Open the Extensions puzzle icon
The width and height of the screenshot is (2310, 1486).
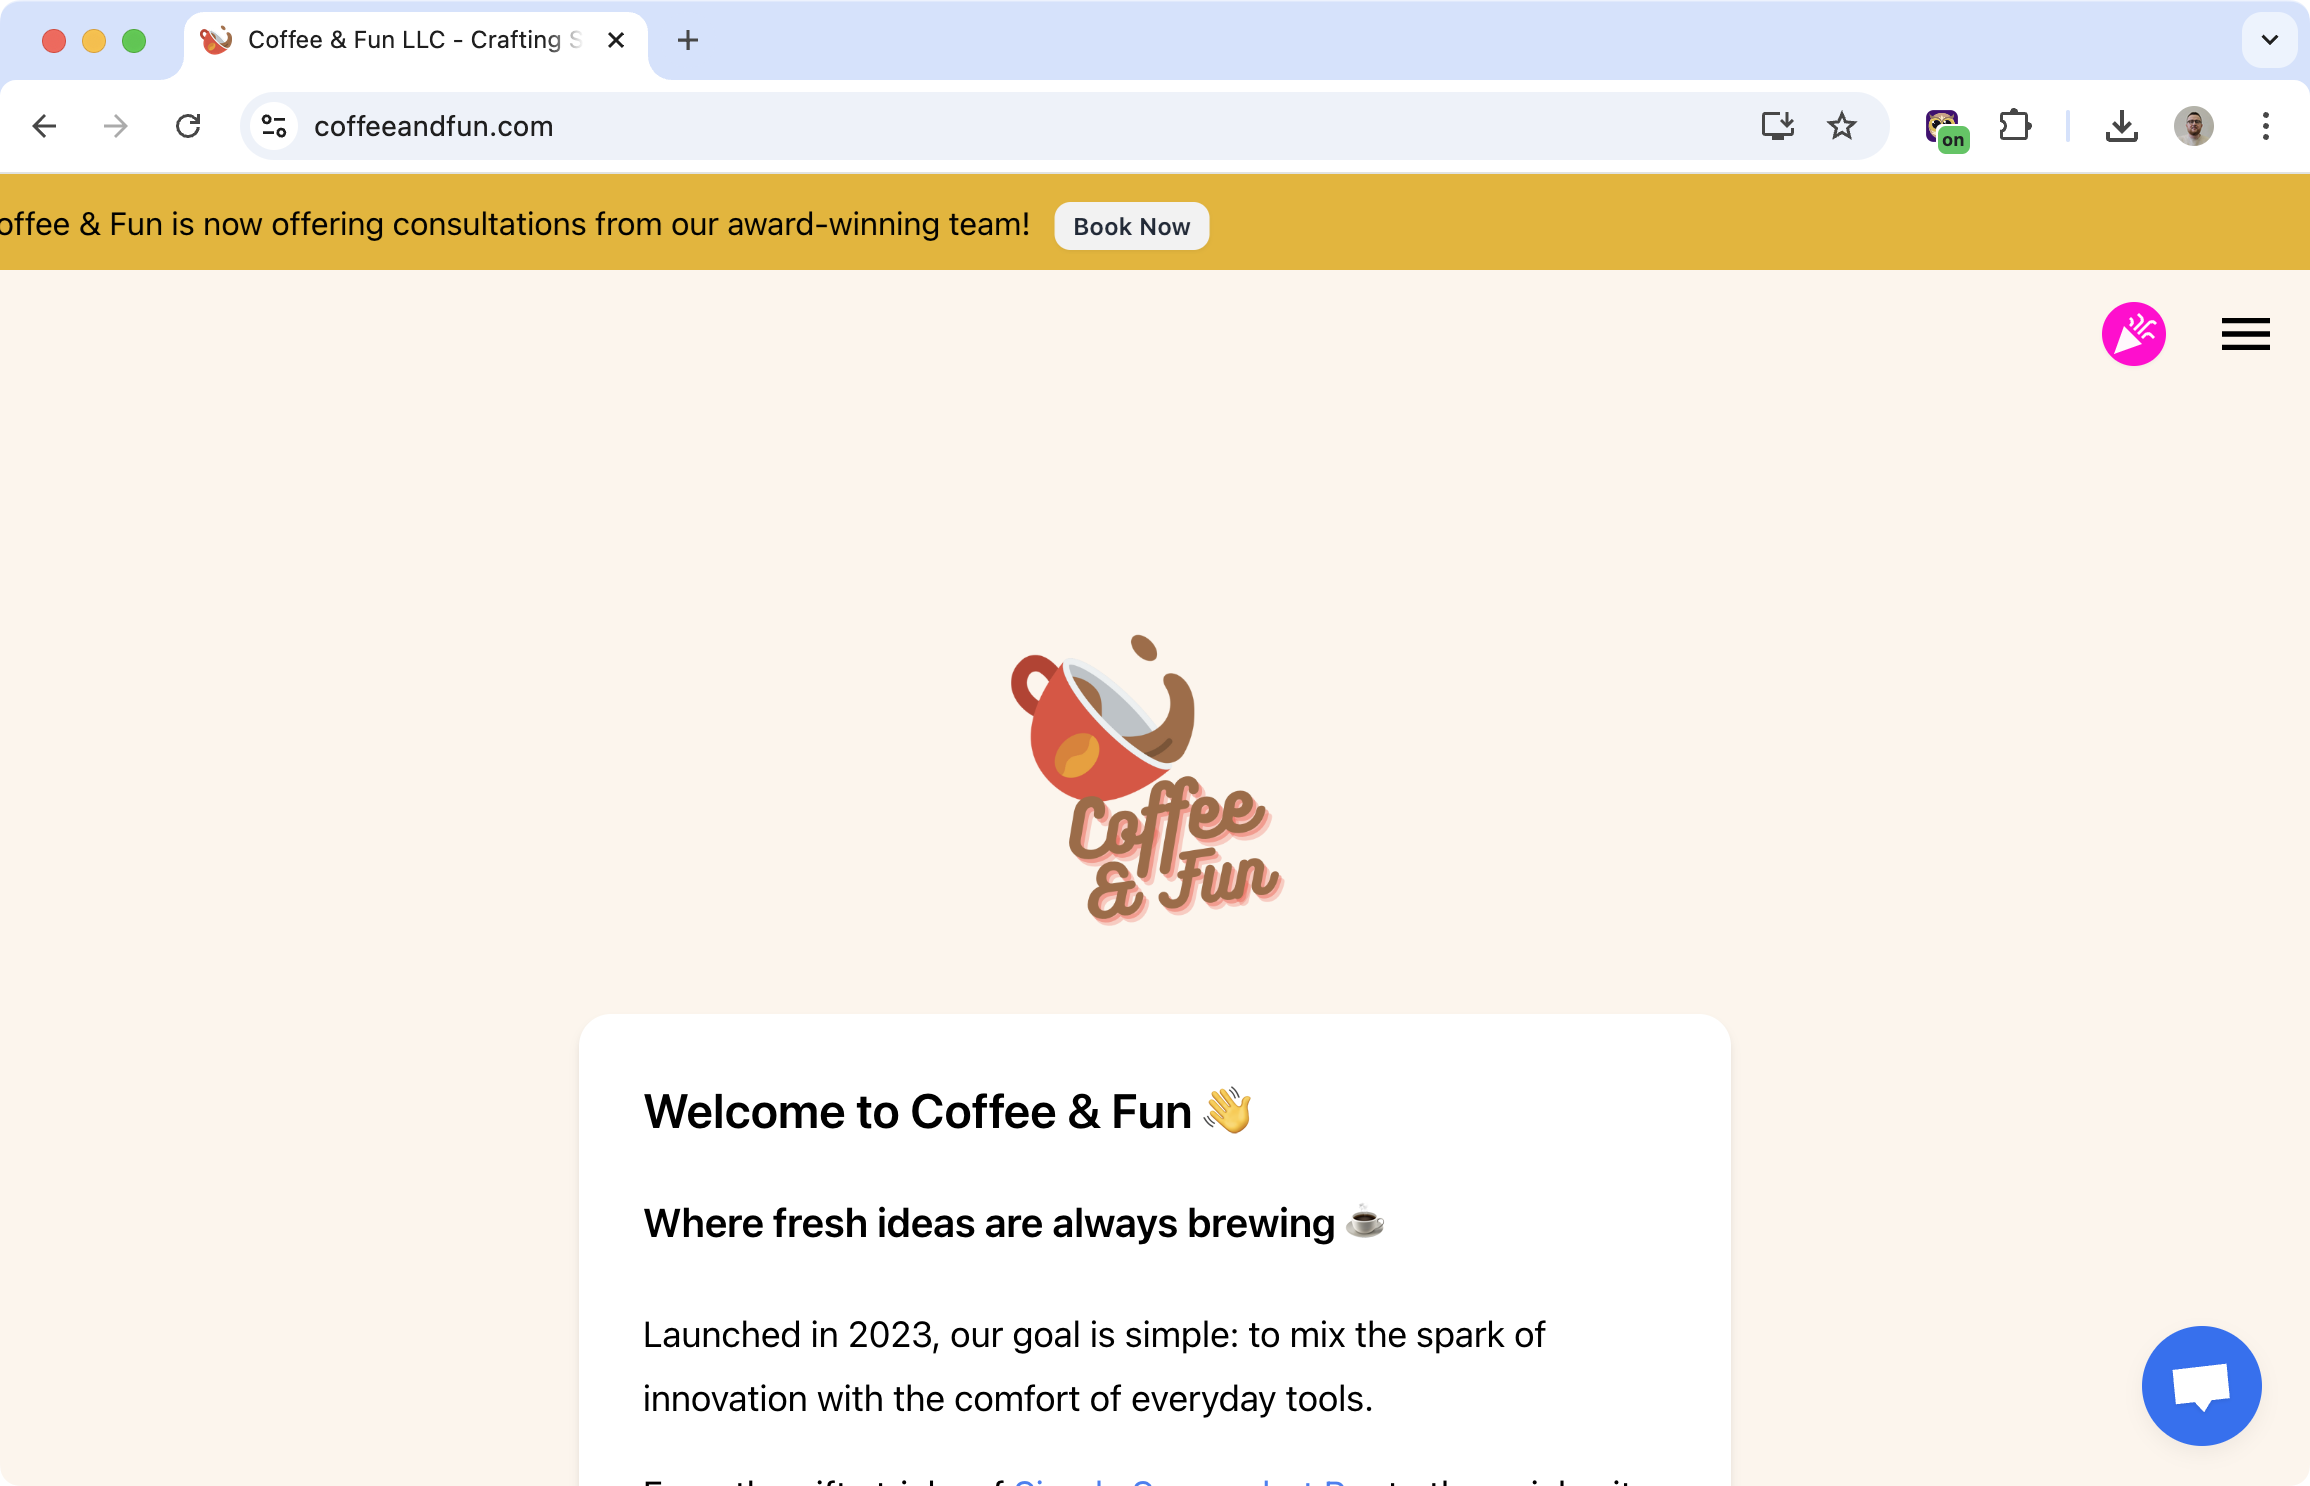[x=2015, y=126]
